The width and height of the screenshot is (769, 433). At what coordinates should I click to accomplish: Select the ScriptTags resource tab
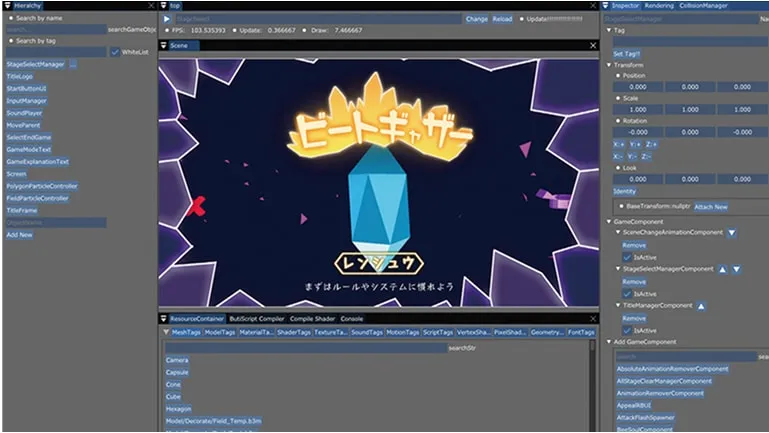tap(438, 332)
